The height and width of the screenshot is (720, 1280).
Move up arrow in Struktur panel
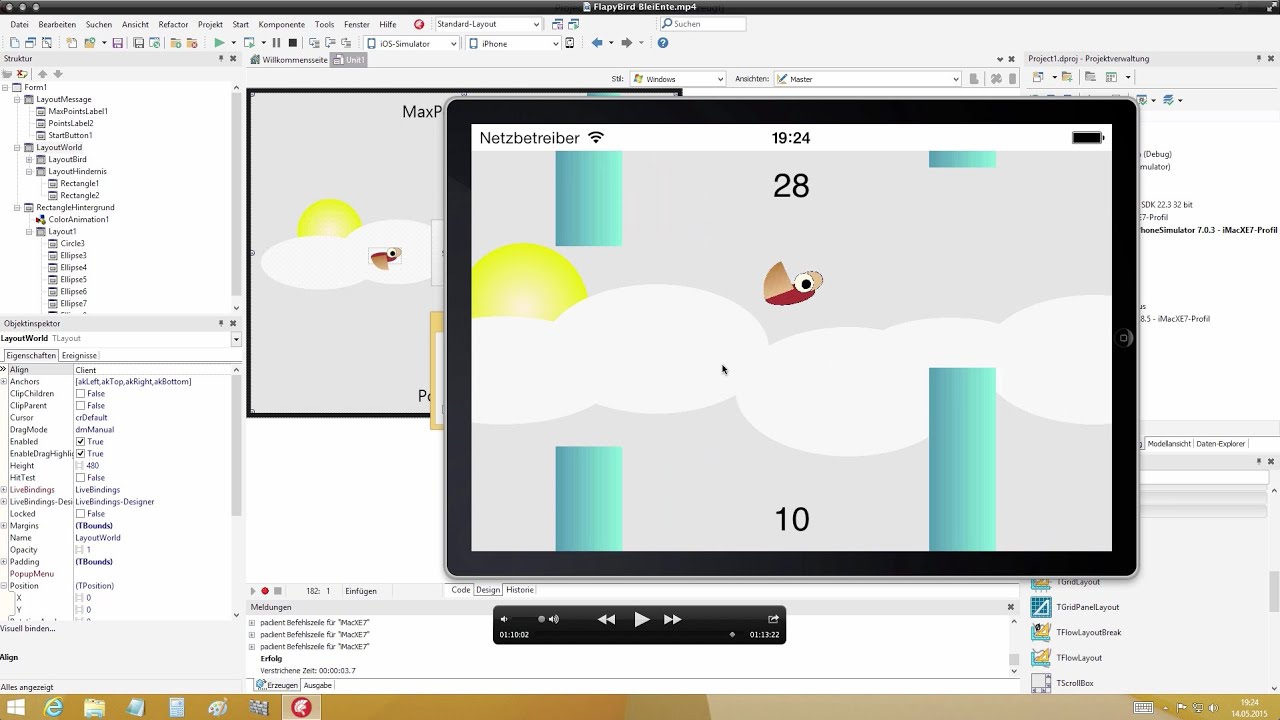coord(42,74)
